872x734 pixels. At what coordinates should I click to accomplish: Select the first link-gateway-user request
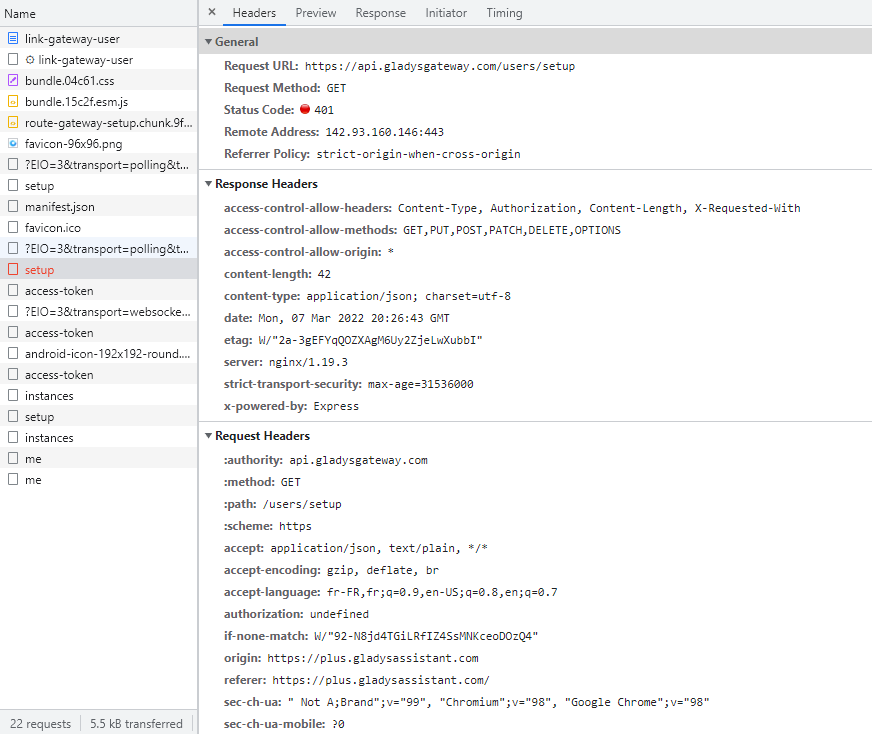[x=99, y=38]
